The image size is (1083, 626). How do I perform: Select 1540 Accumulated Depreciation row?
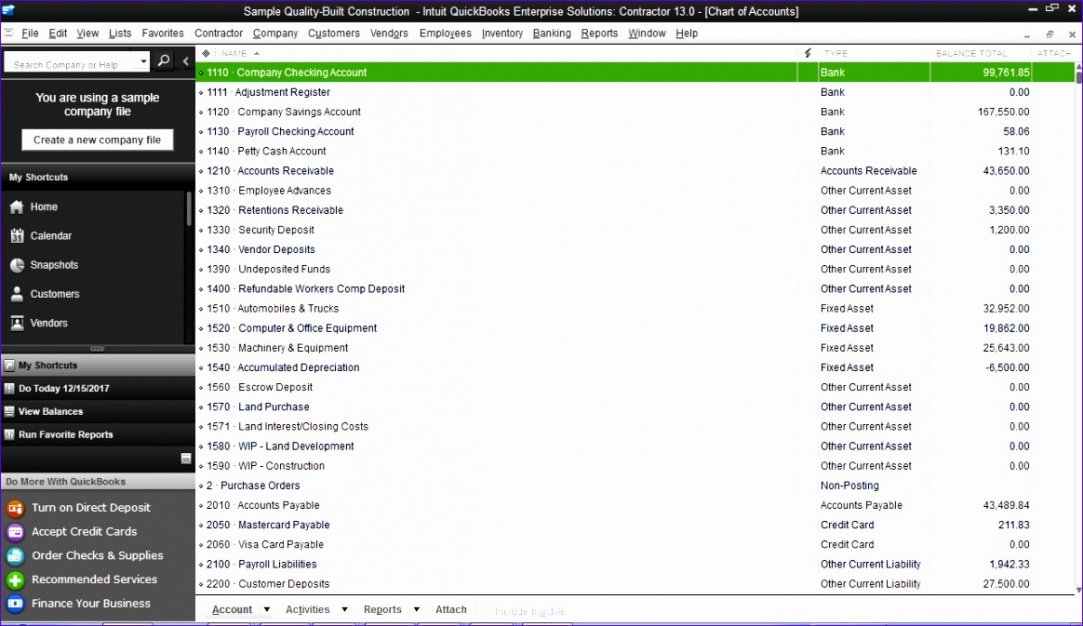[x=635, y=368]
